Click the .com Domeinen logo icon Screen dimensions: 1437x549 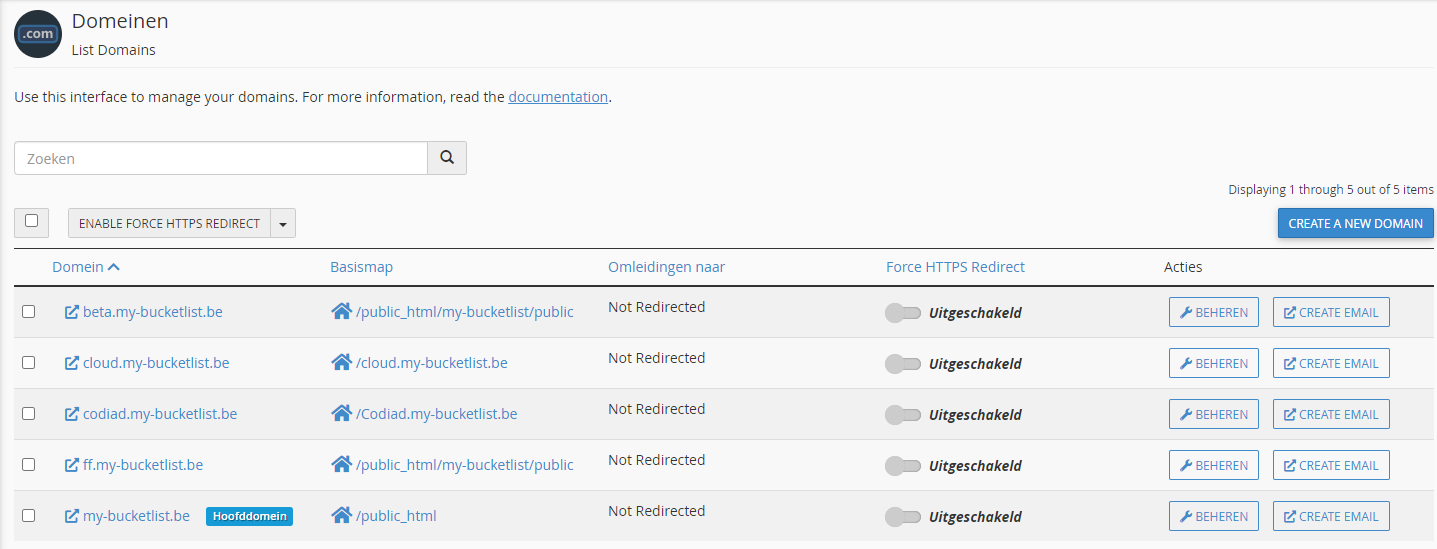click(38, 34)
